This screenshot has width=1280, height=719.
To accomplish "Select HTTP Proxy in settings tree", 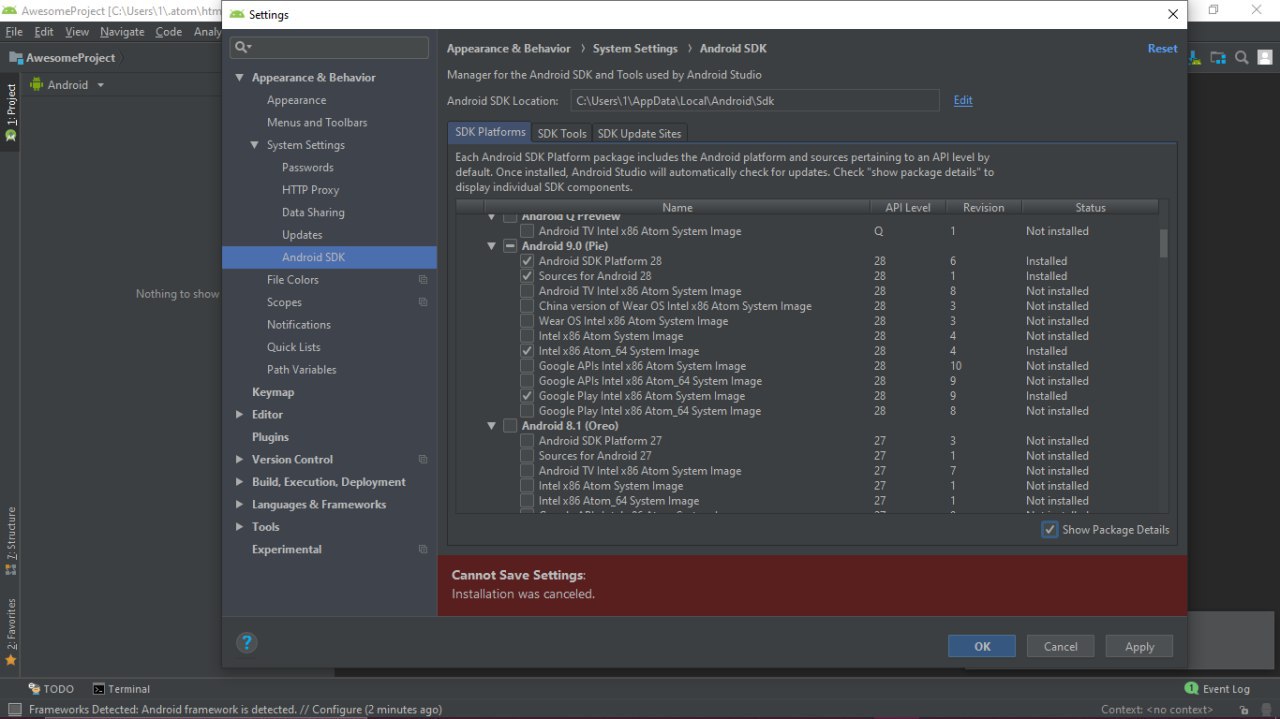I will [x=310, y=190].
